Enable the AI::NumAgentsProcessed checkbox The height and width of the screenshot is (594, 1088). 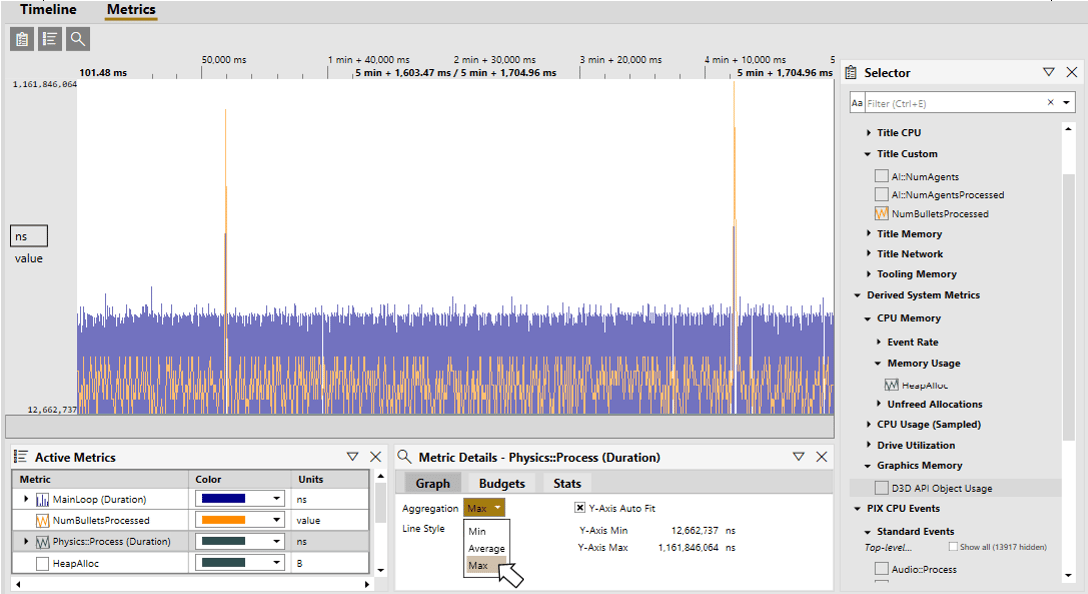[x=881, y=194]
